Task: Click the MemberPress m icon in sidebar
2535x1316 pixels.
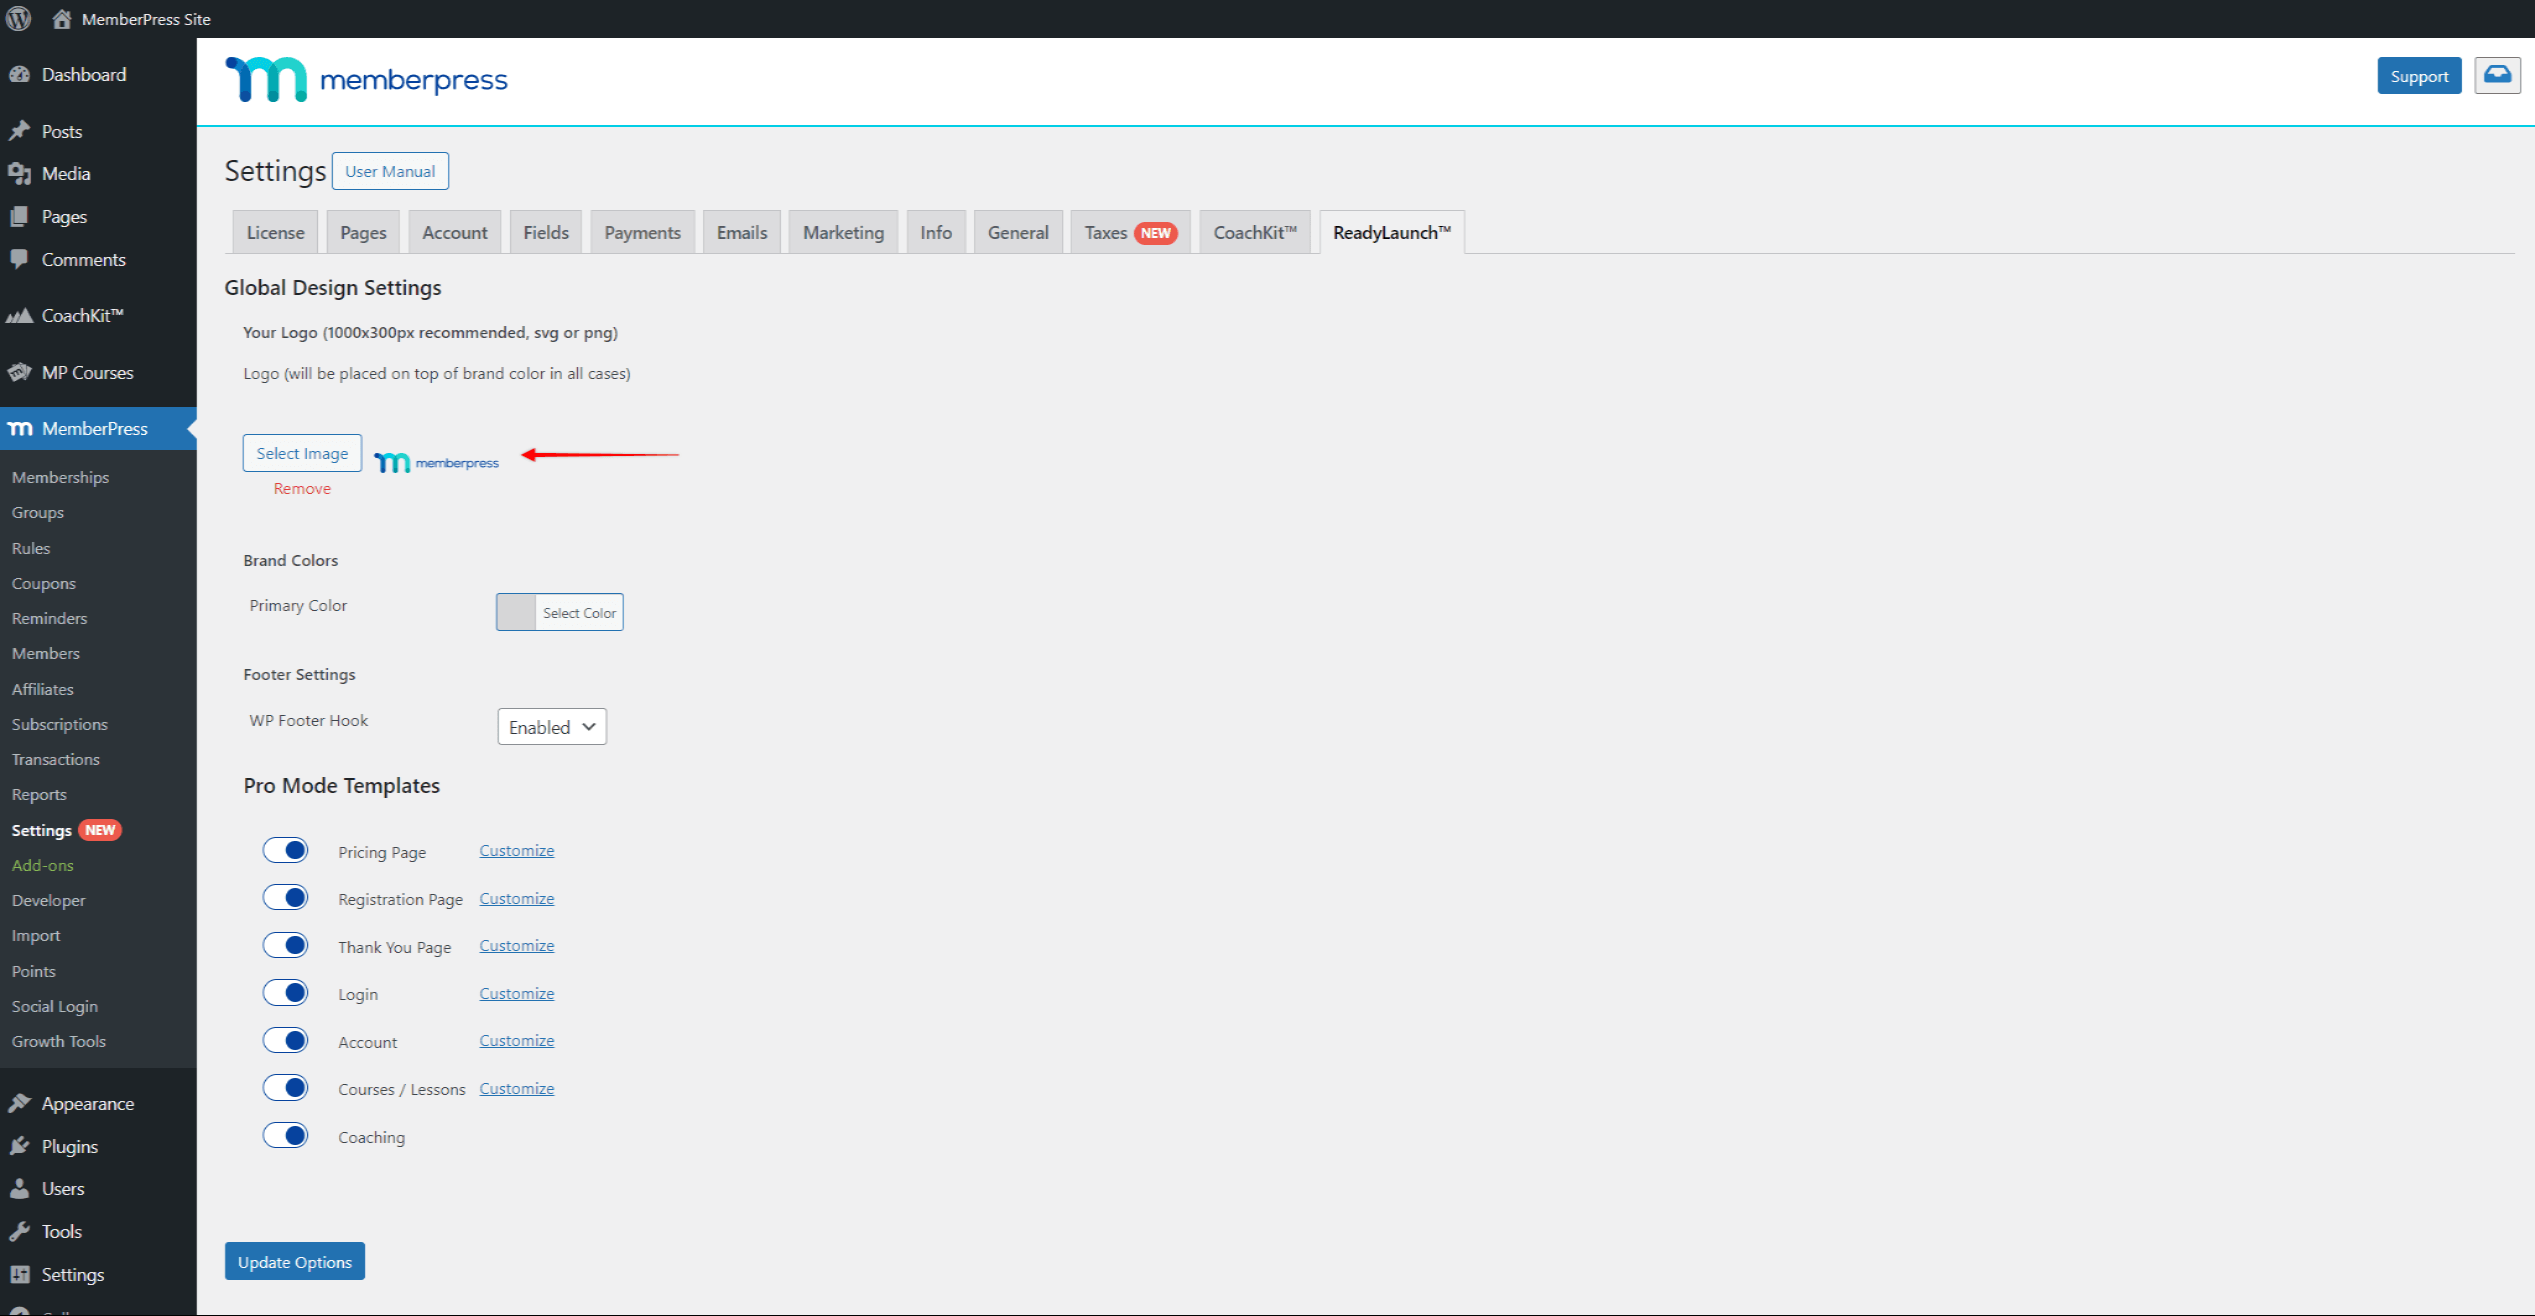Action: (x=20, y=429)
